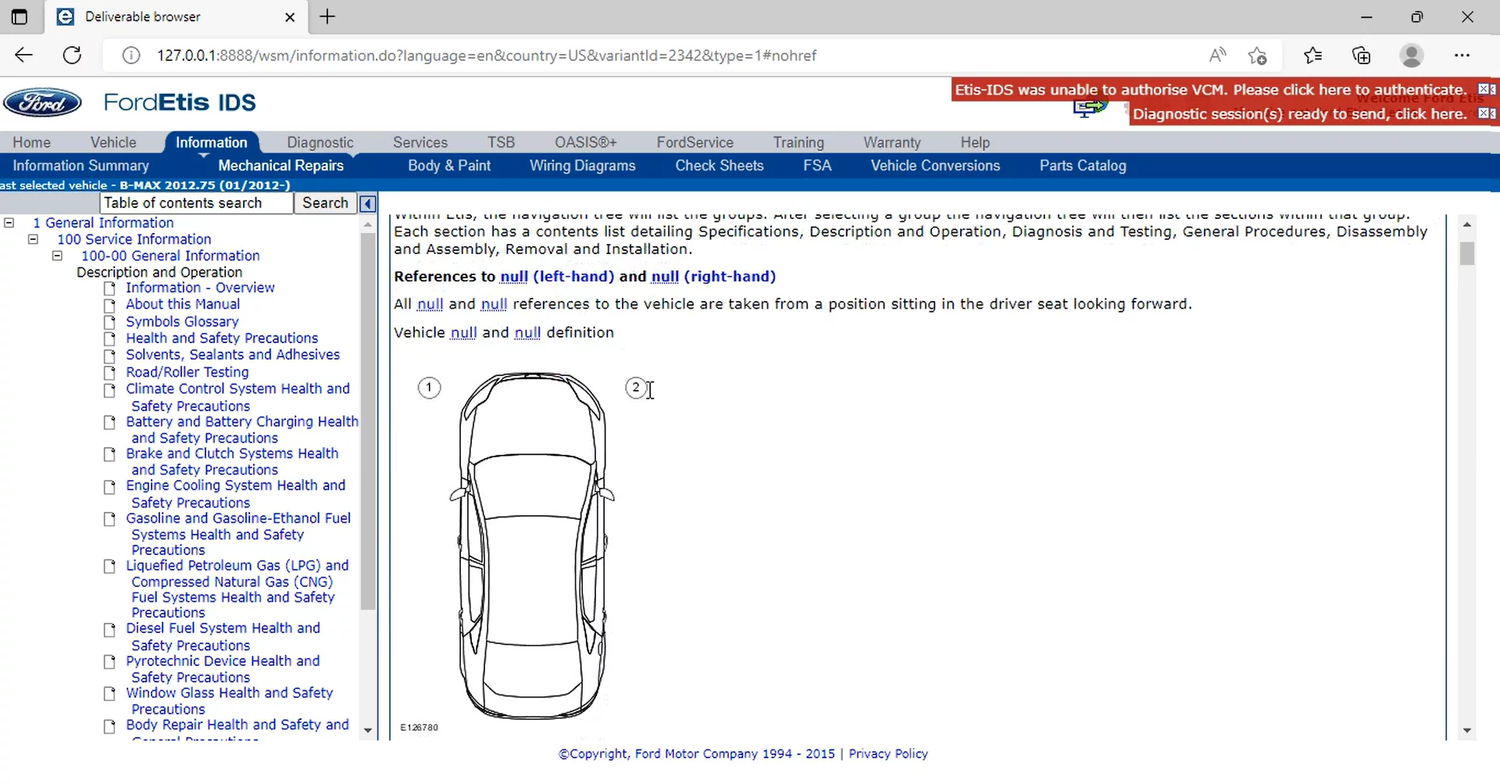Viewport: 1500px width, 784px height.
Task: Click the Table of contents search field
Action: coord(195,203)
